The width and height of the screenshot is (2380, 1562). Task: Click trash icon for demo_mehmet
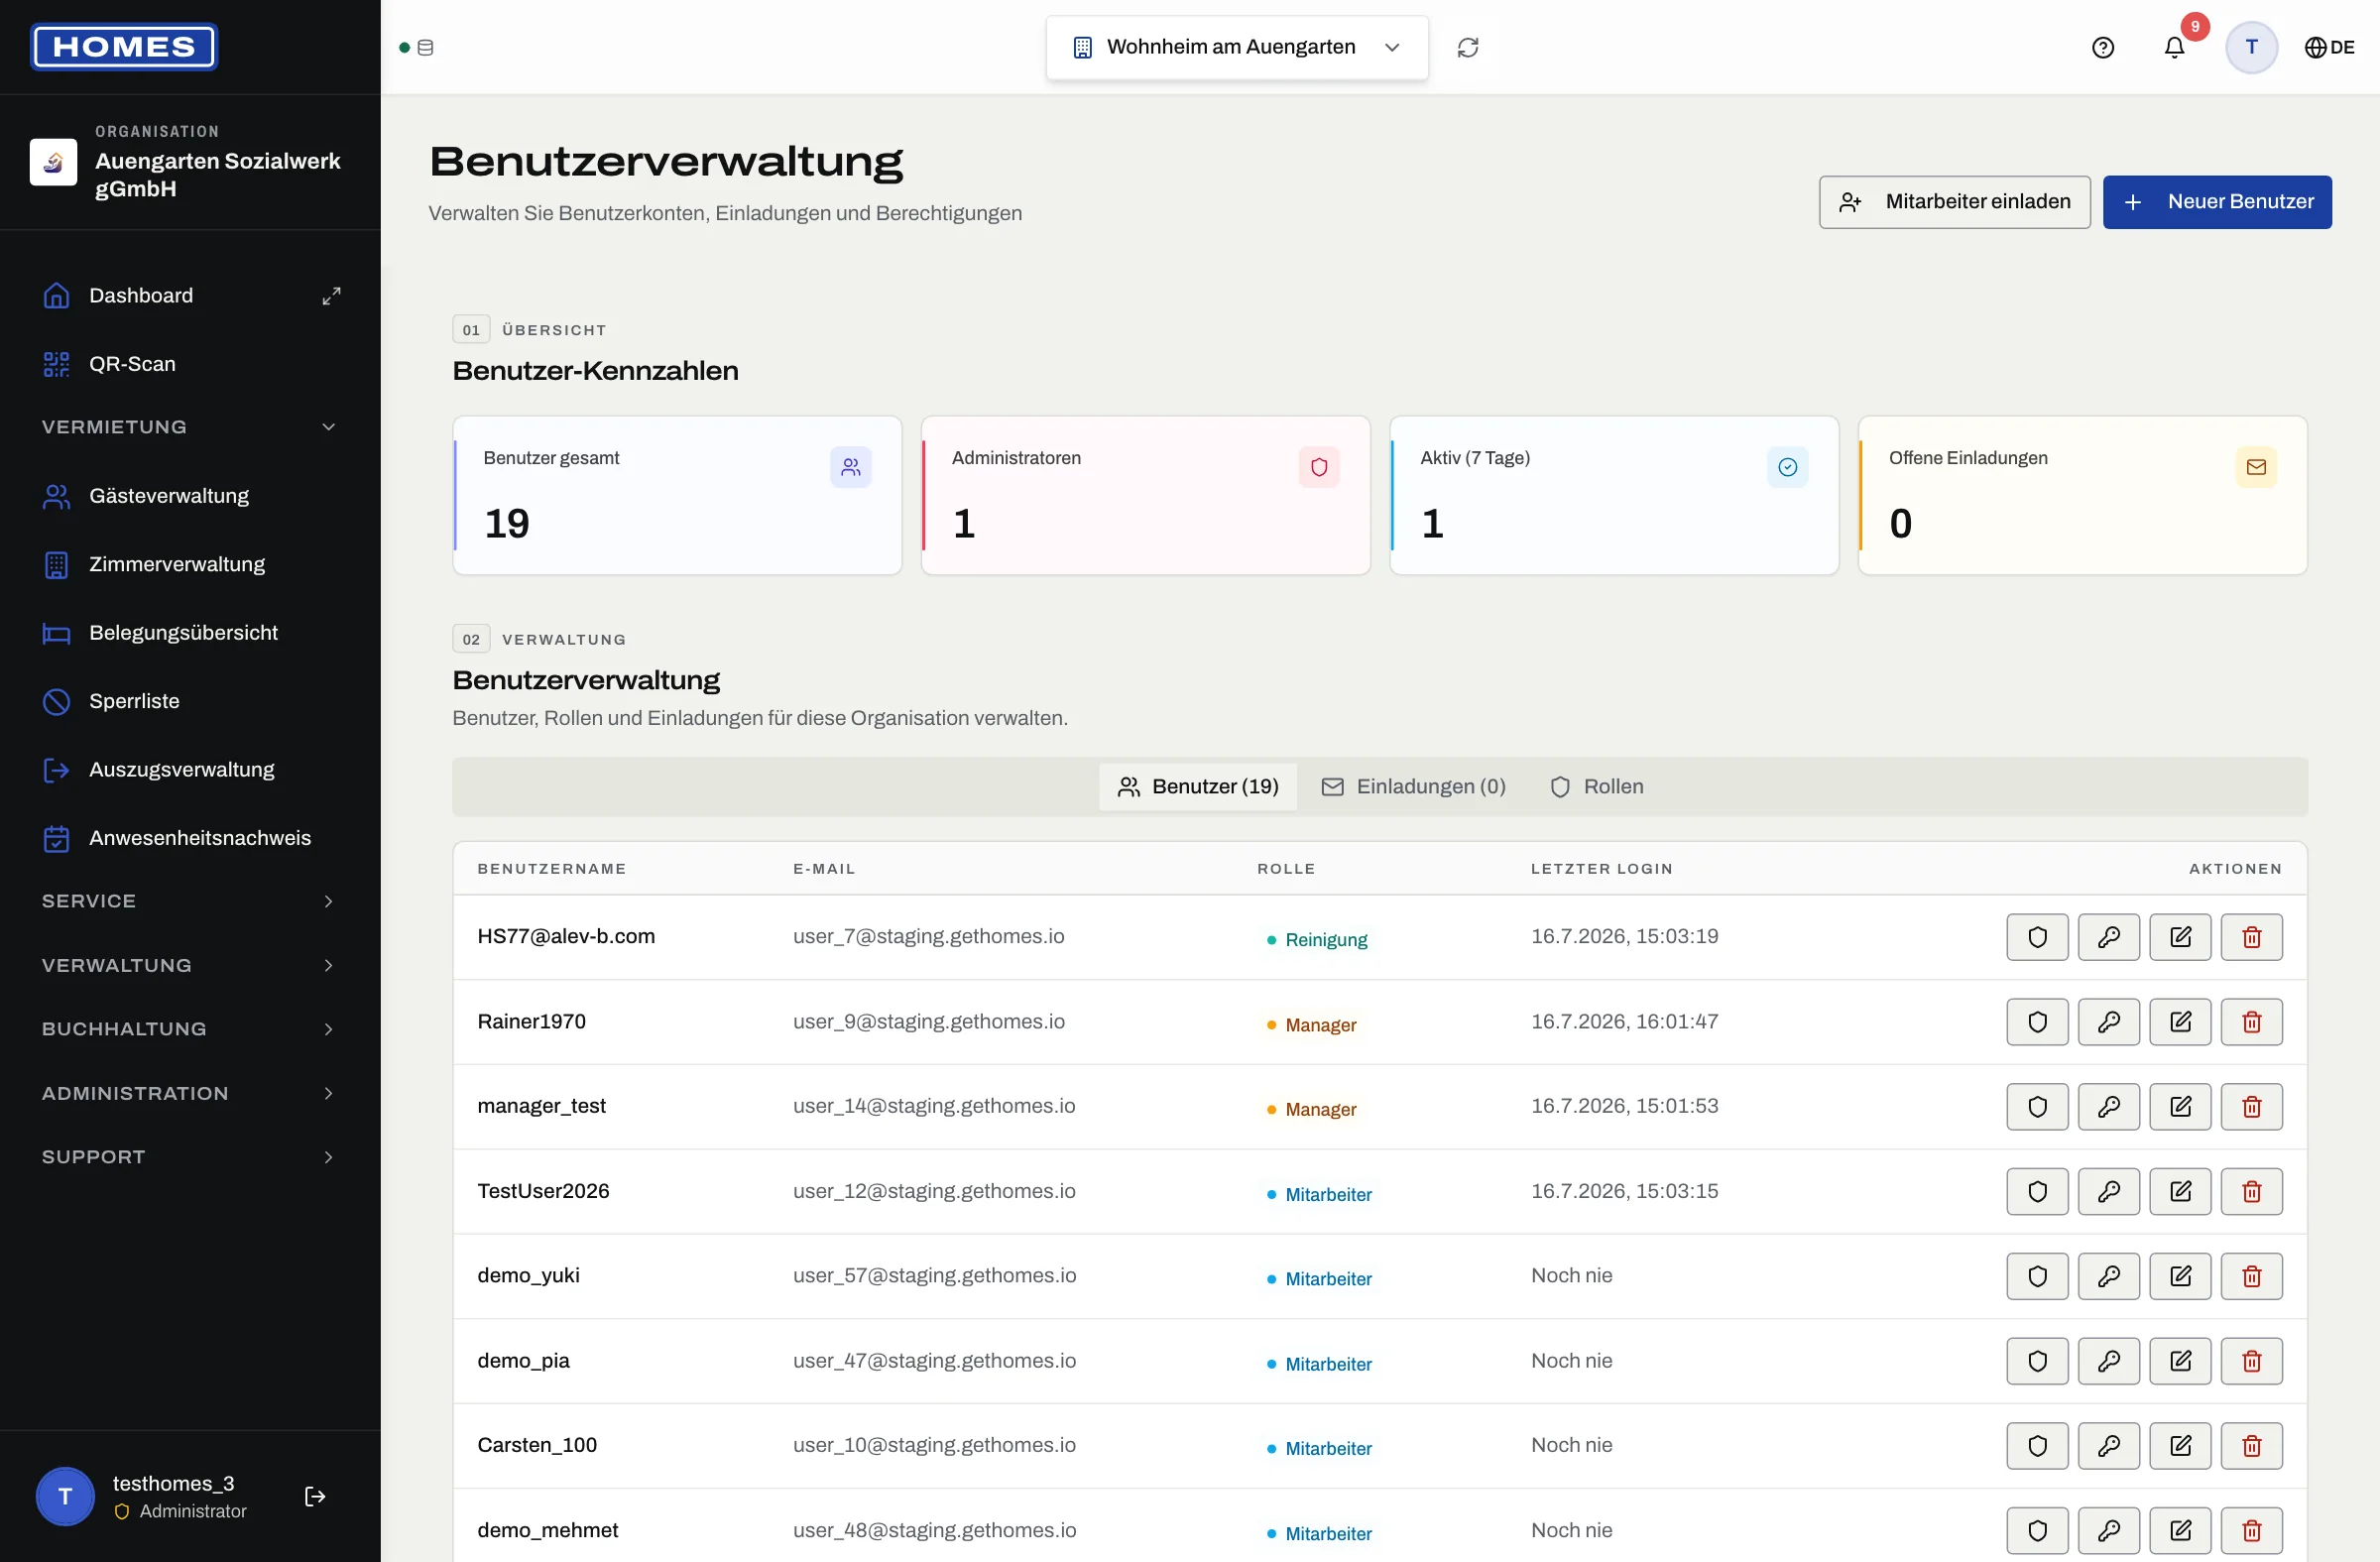(x=2251, y=1530)
